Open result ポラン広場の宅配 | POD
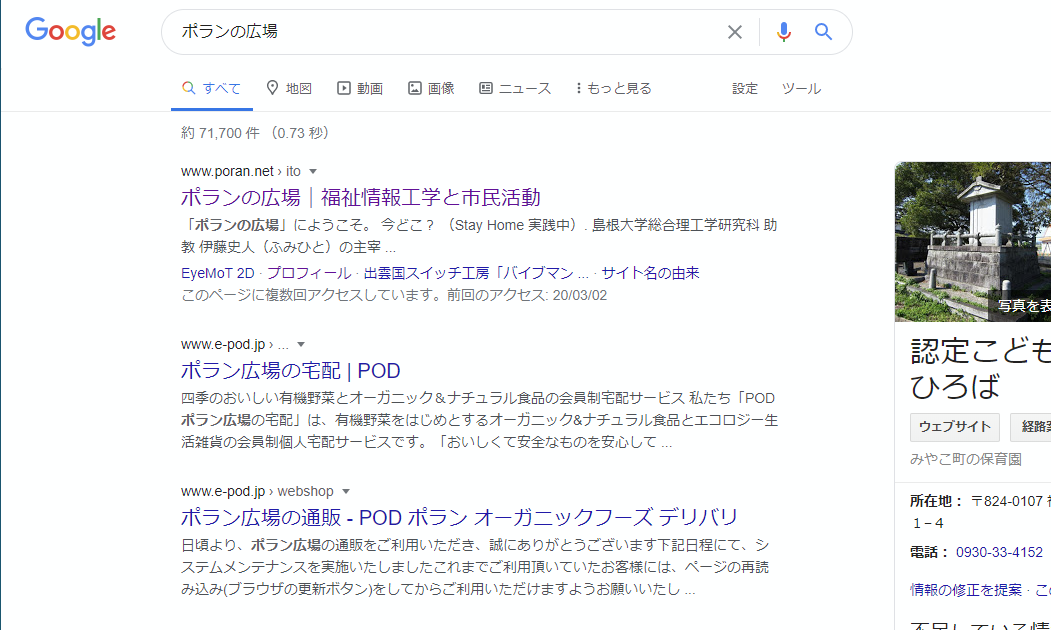Screen dimensions: 1051x630 click(x=290, y=371)
